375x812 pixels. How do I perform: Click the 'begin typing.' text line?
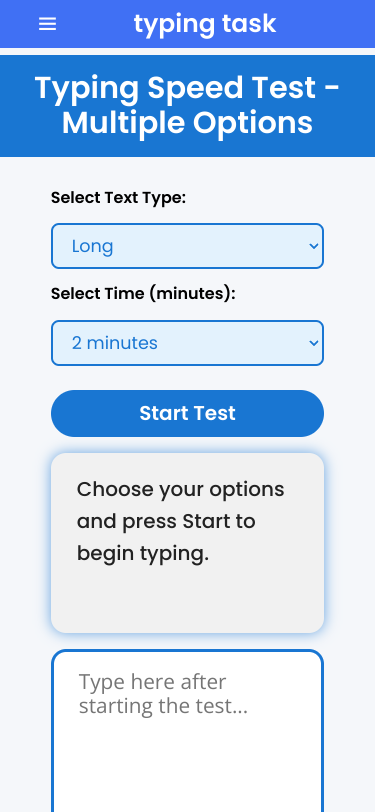click(143, 554)
